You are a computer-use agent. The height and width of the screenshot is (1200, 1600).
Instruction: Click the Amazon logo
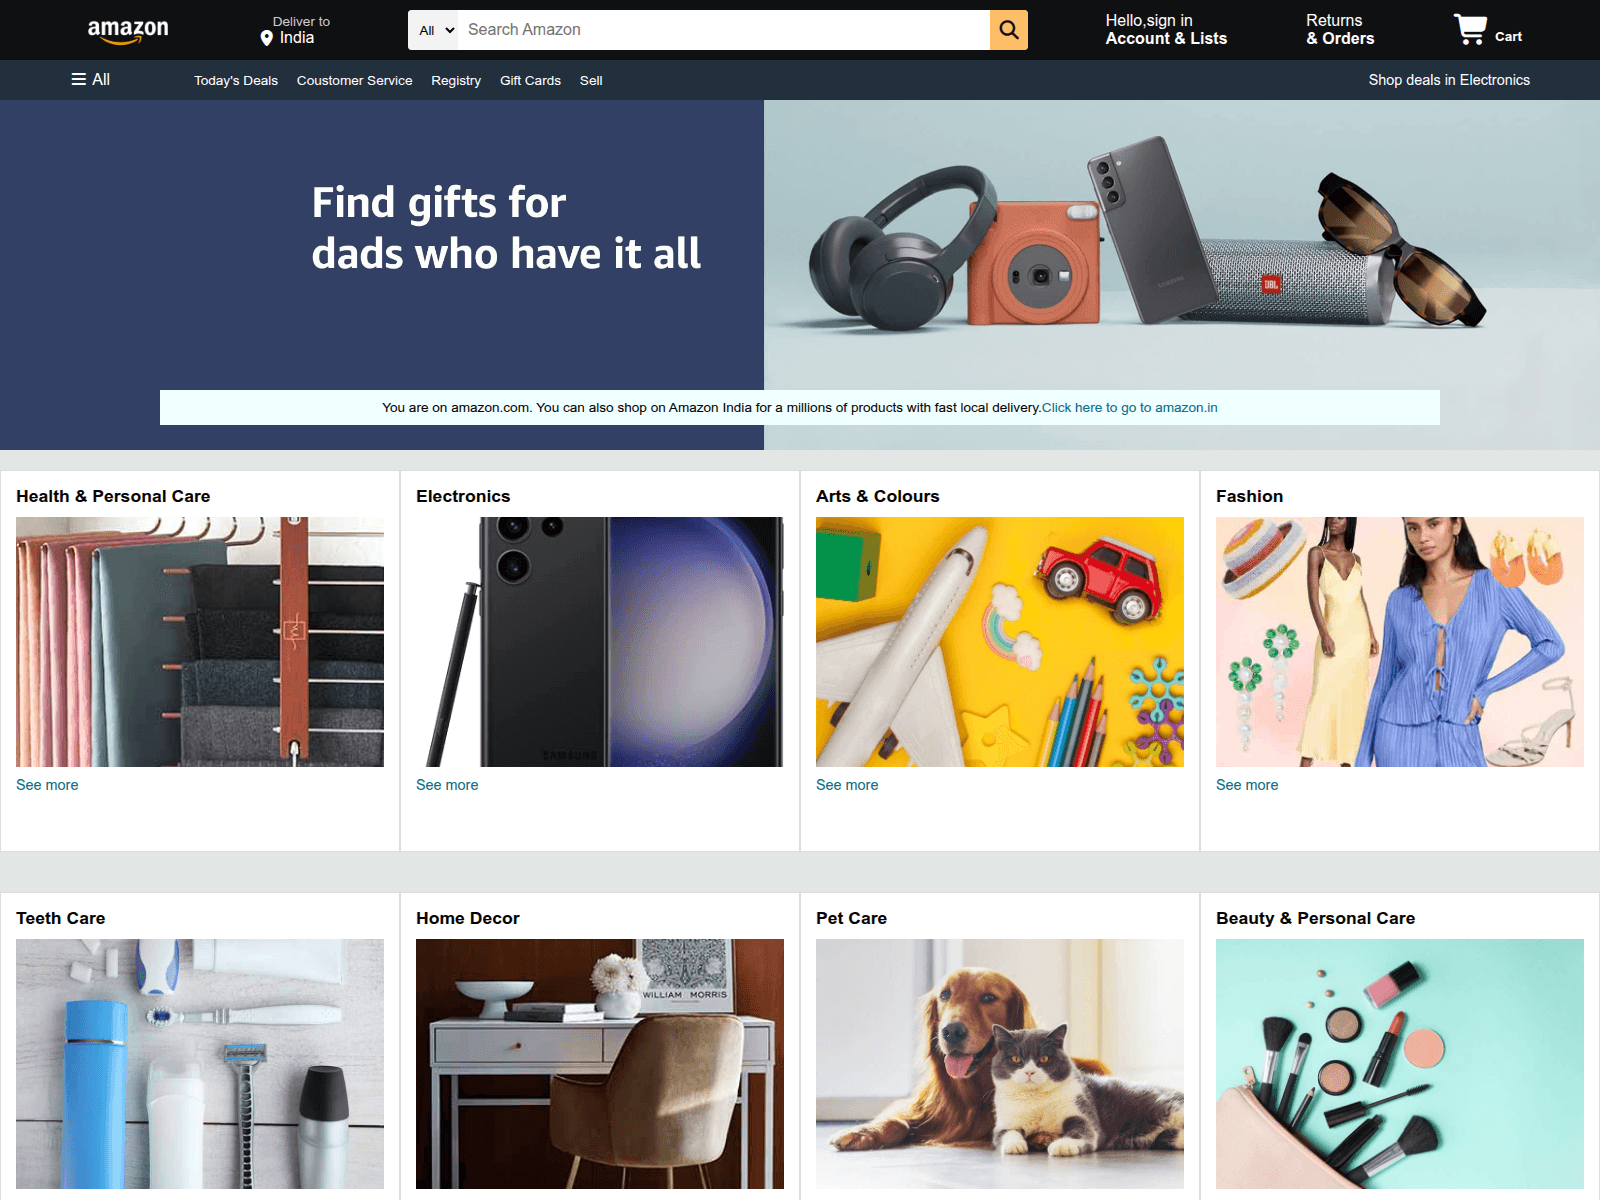click(x=128, y=31)
